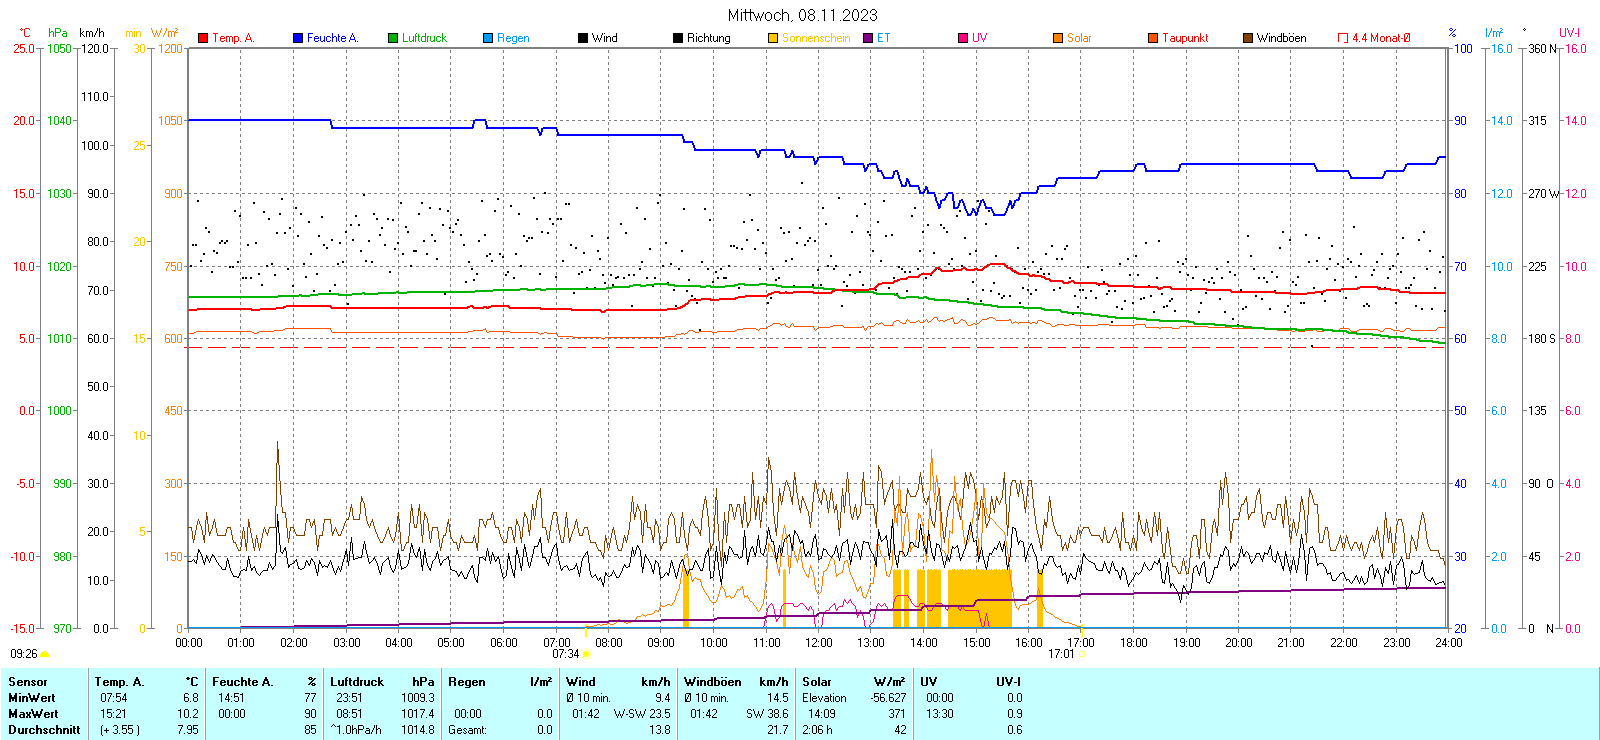1600x740 pixels.
Task: Click the green Luftdruck legend square
Action: point(393,38)
